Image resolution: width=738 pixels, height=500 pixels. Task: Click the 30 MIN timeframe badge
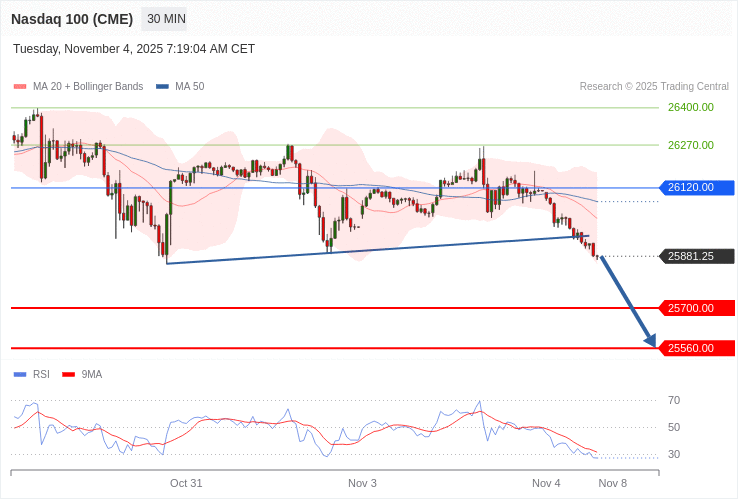(164, 19)
